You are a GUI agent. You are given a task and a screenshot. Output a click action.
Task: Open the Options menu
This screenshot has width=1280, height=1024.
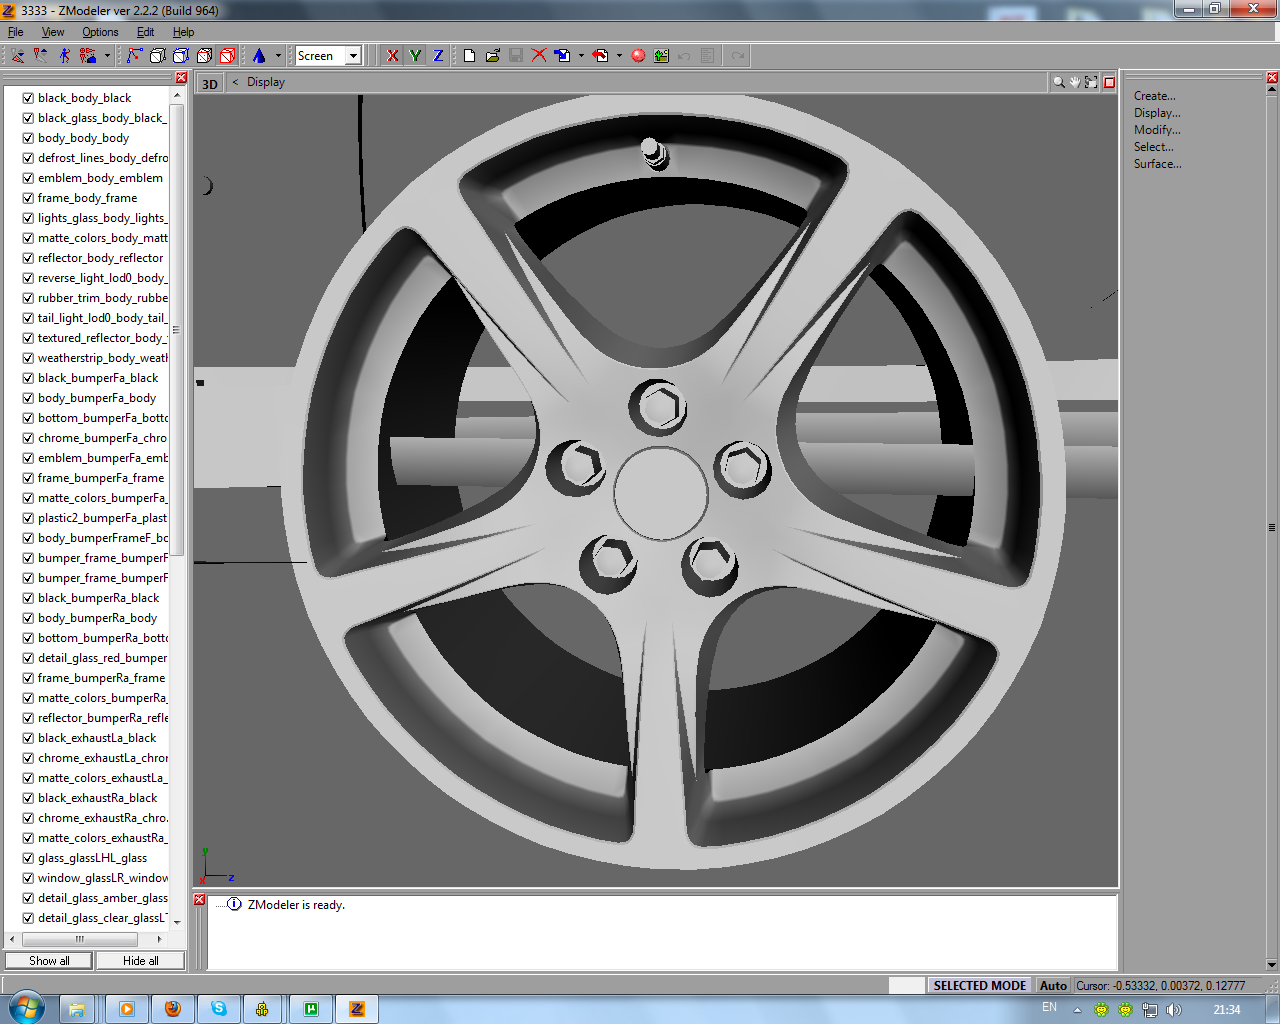tap(100, 32)
